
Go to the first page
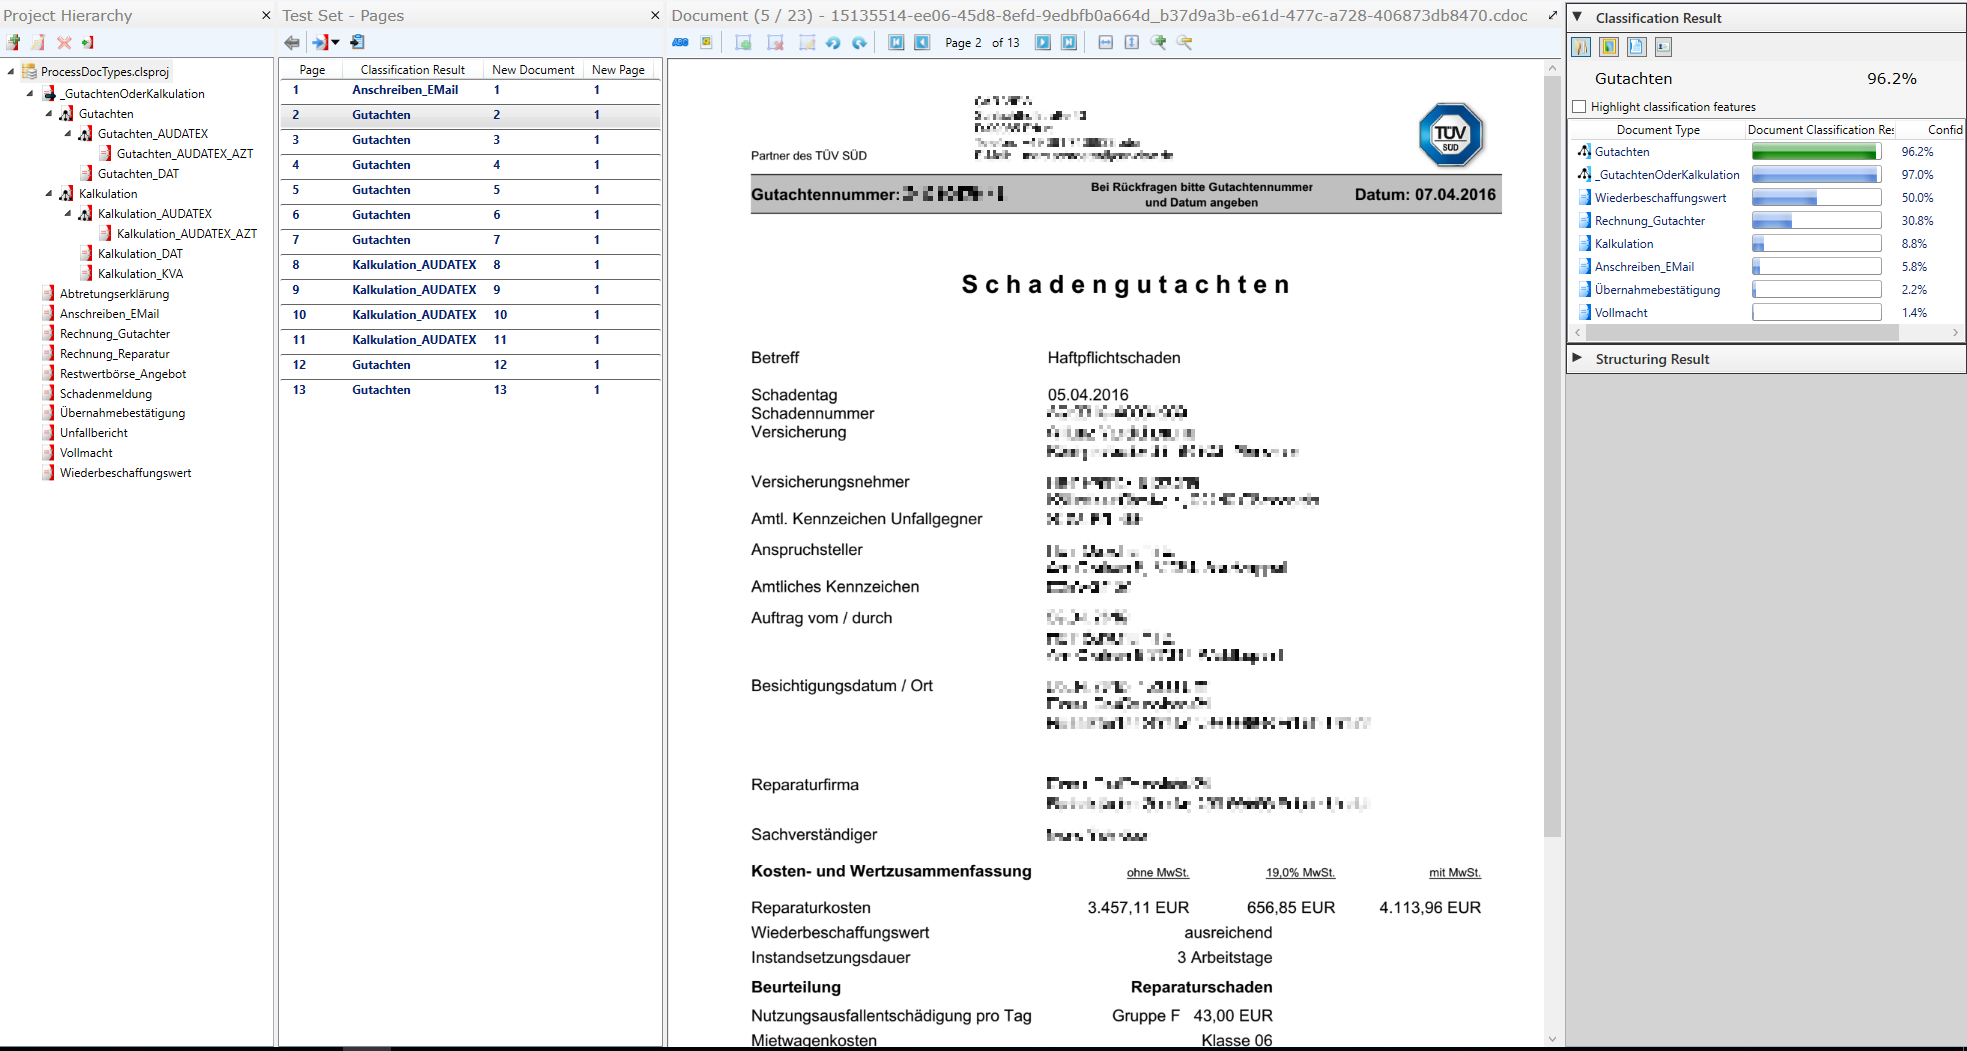(896, 42)
